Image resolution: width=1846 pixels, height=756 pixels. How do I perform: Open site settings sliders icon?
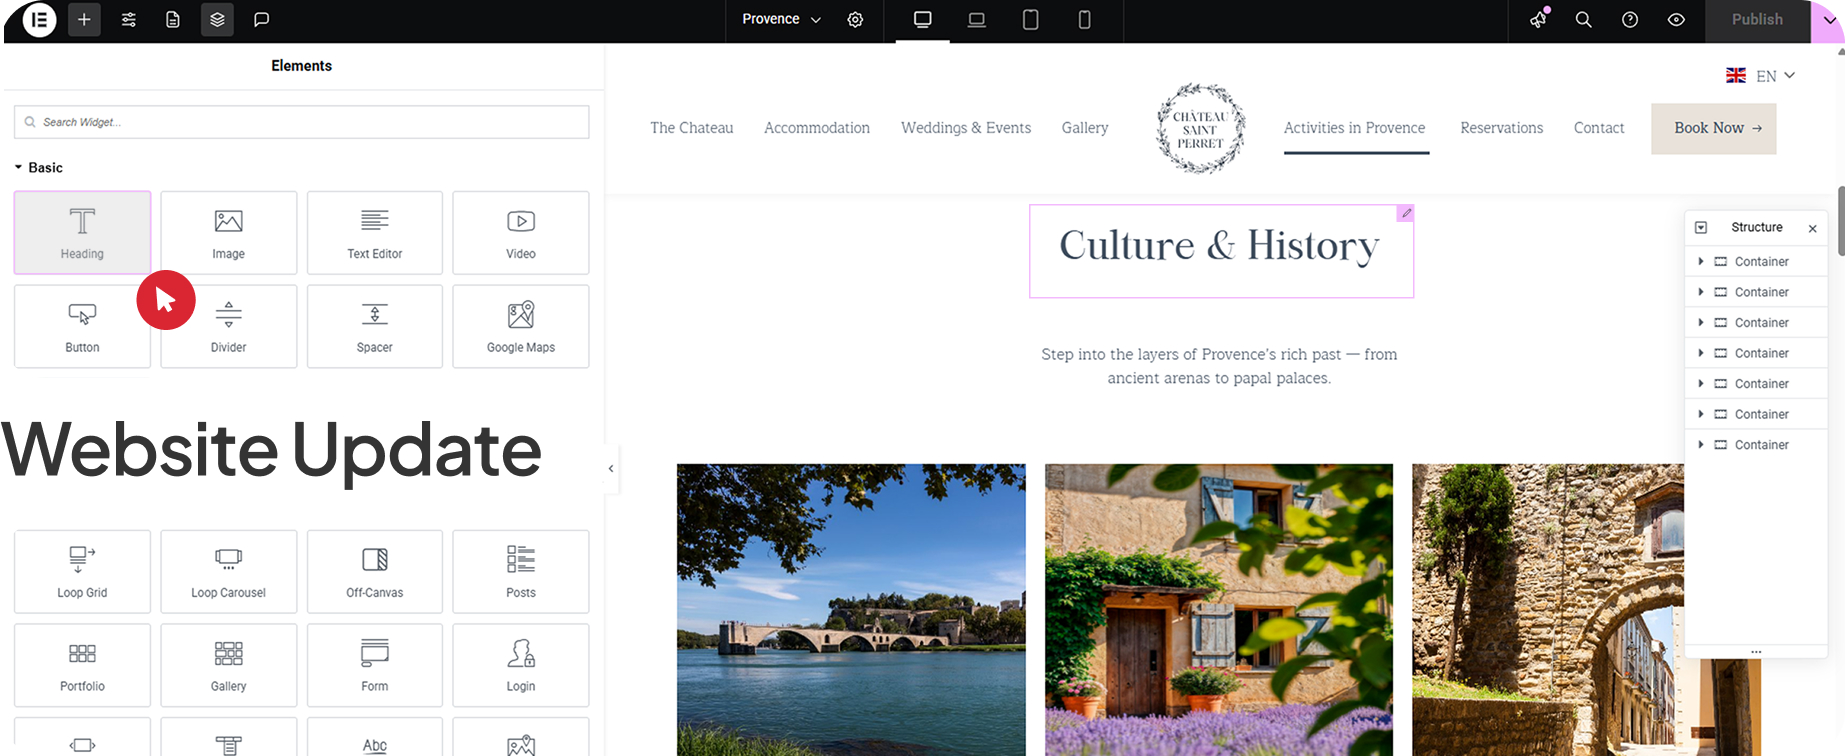pyautogui.click(x=129, y=20)
